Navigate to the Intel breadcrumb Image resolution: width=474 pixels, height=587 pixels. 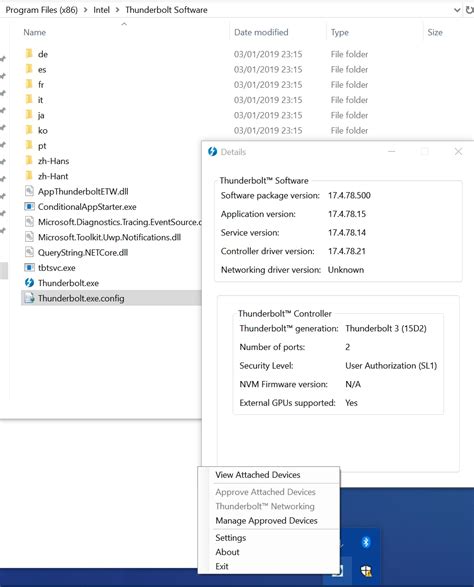click(x=101, y=10)
